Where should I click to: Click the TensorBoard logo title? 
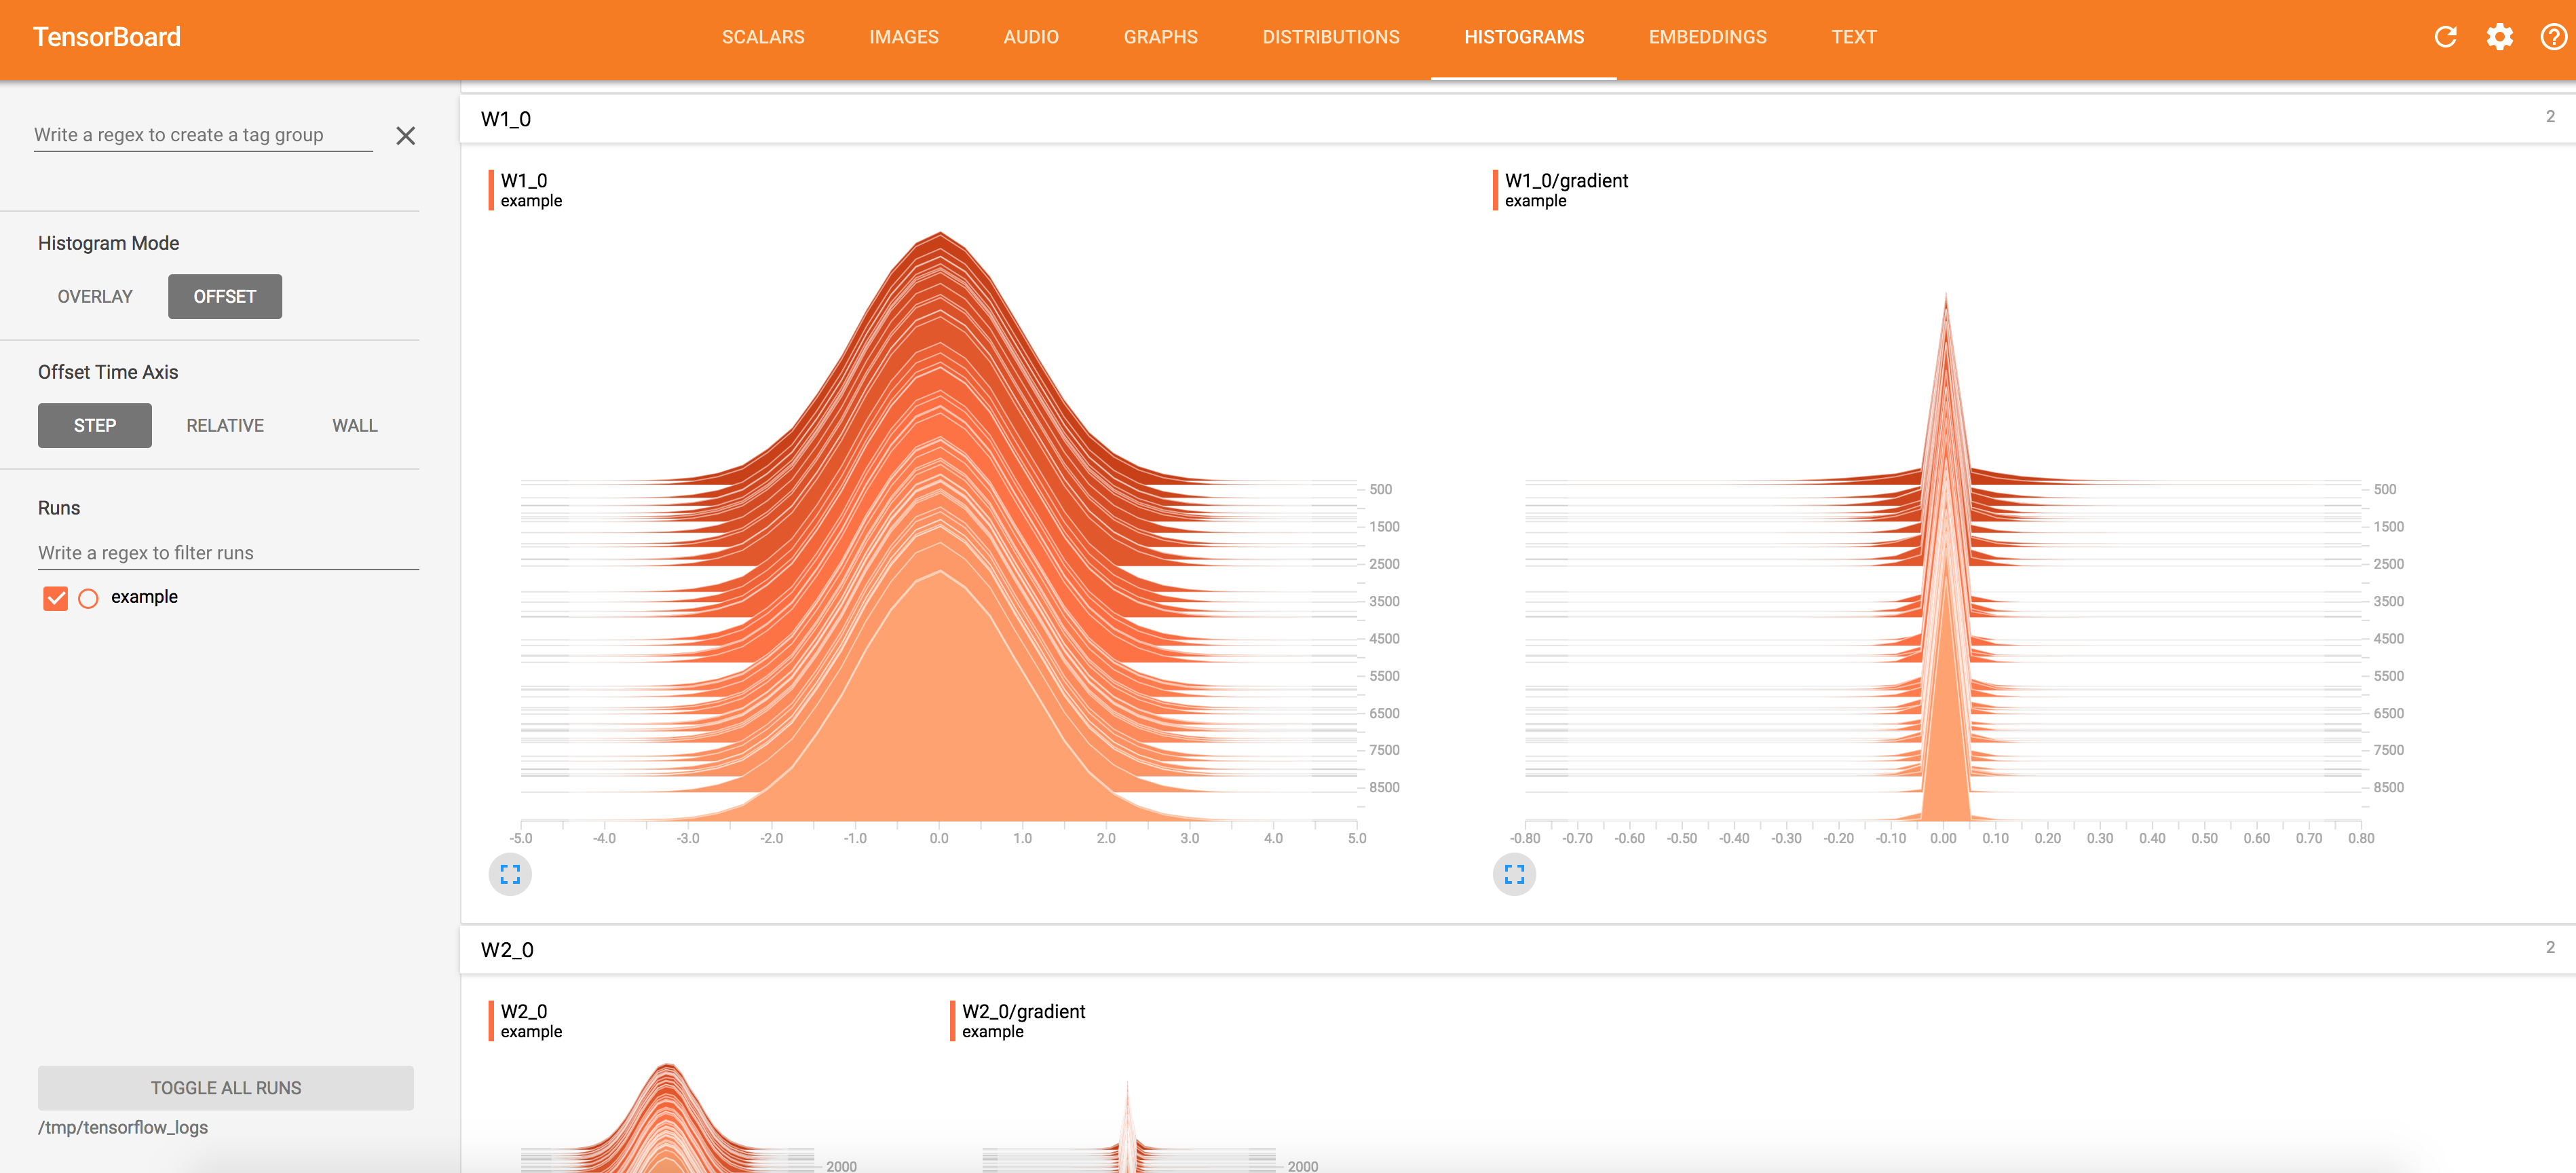[x=107, y=37]
